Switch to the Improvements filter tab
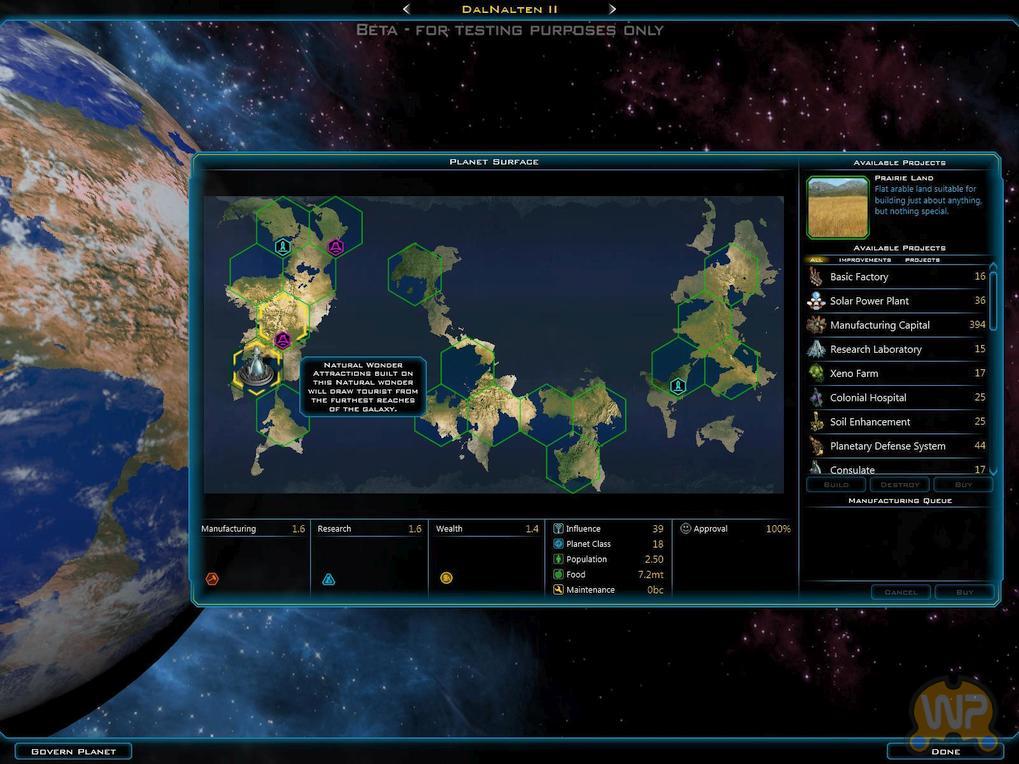Screen dimensions: 1019x764 [x=864, y=260]
